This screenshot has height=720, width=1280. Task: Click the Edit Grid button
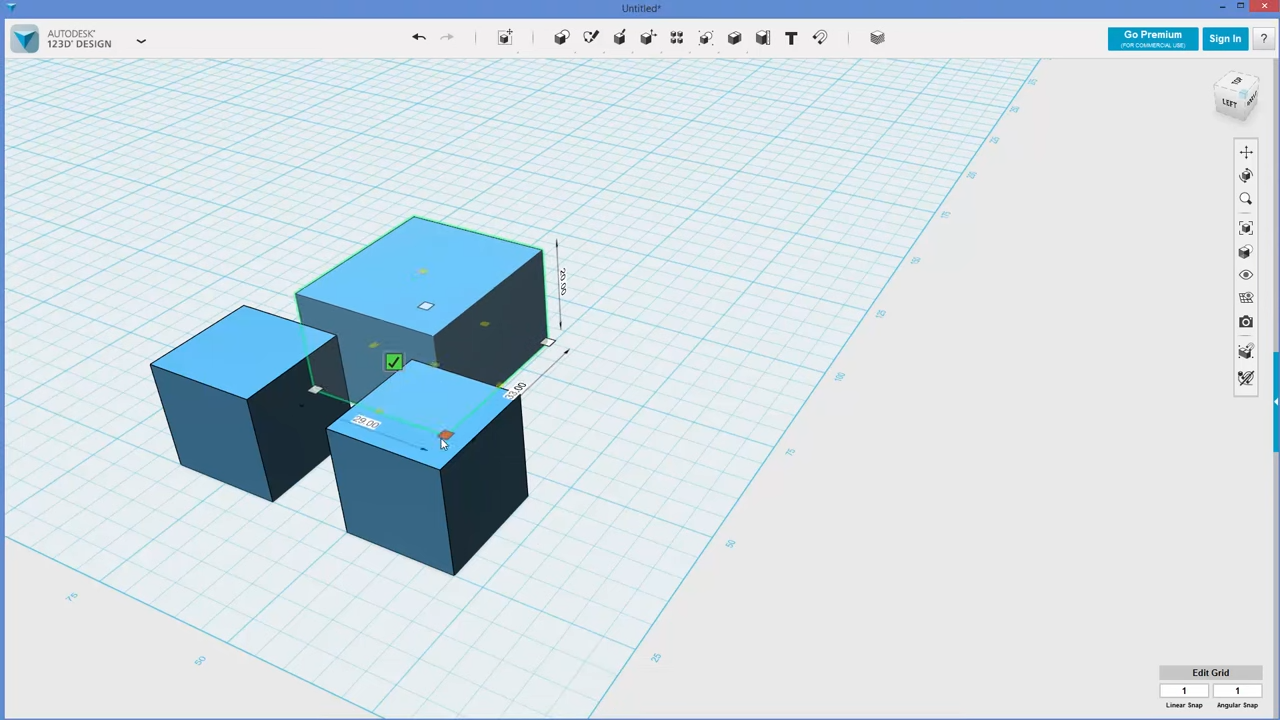[1210, 673]
